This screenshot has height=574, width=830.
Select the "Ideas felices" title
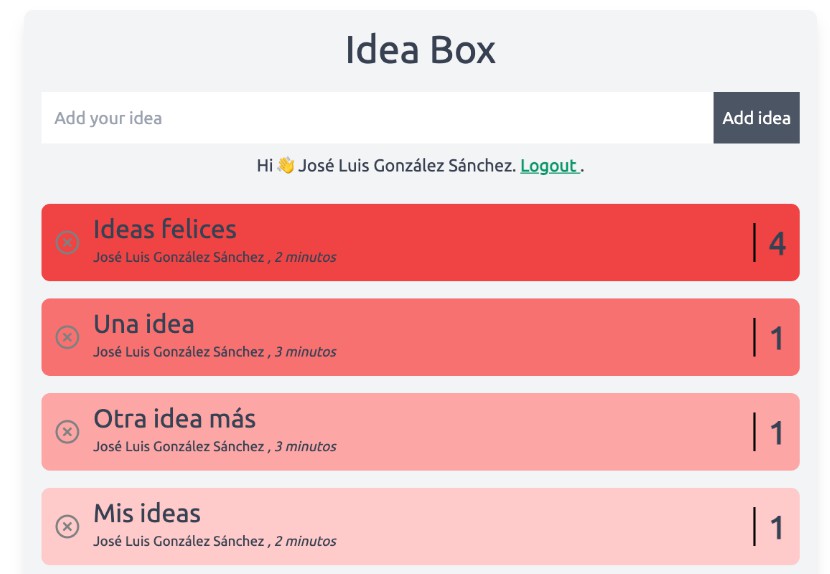click(165, 229)
